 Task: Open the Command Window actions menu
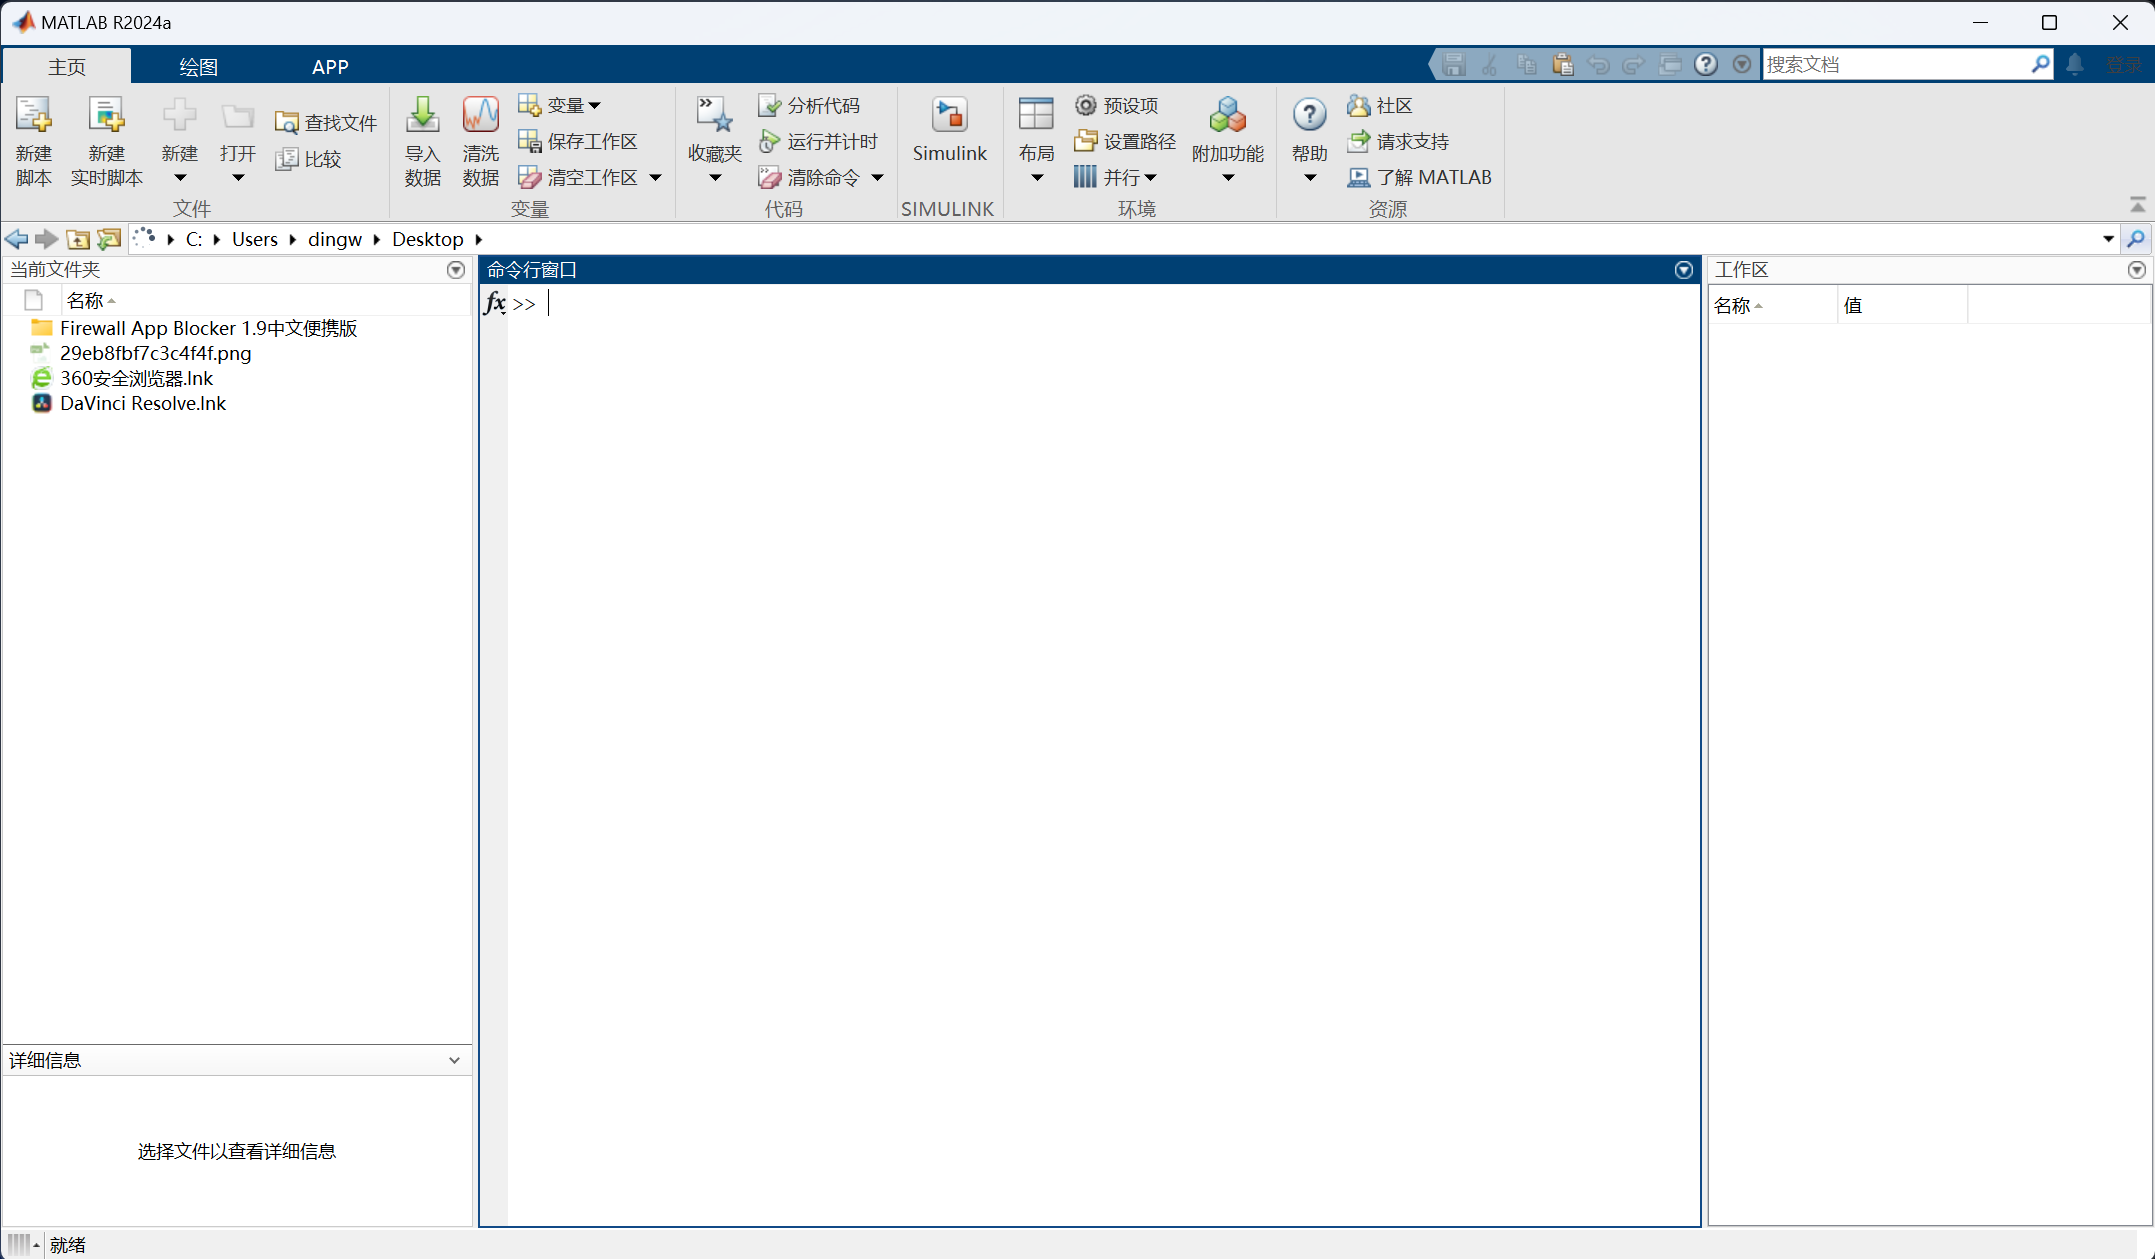click(1684, 270)
